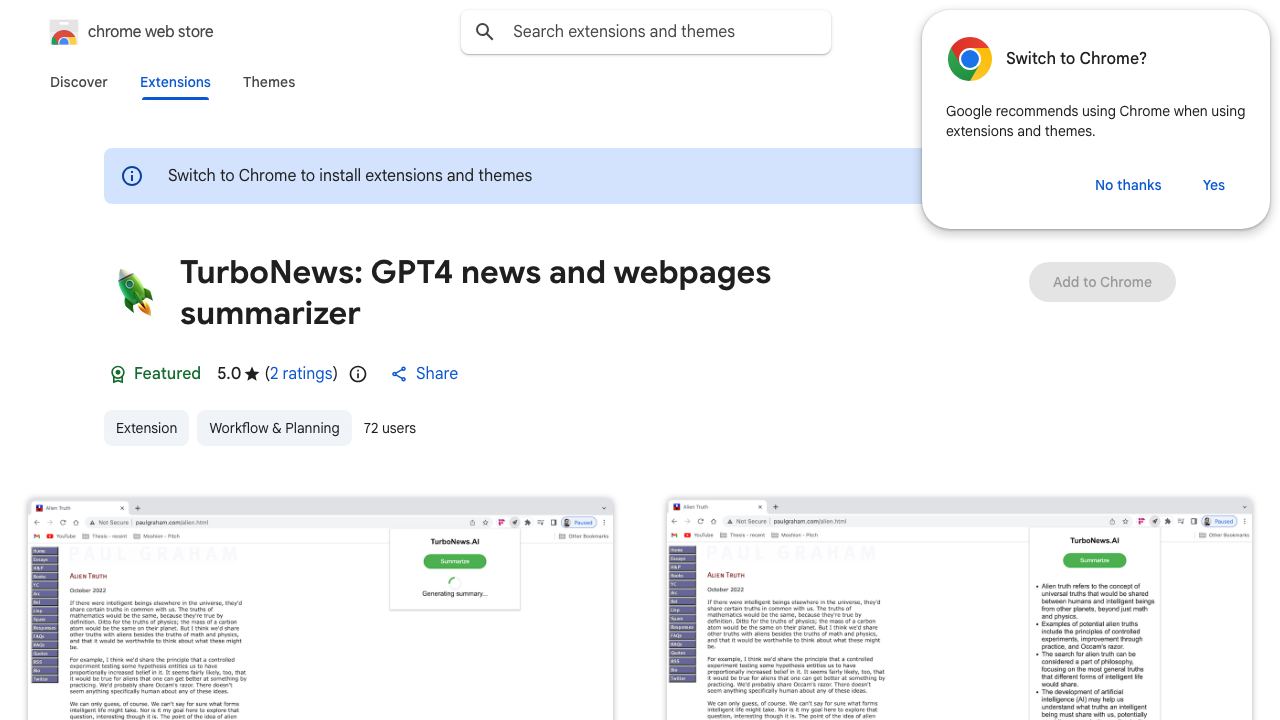1280x720 pixels.
Task: Click the Share link text
Action: [x=437, y=373]
